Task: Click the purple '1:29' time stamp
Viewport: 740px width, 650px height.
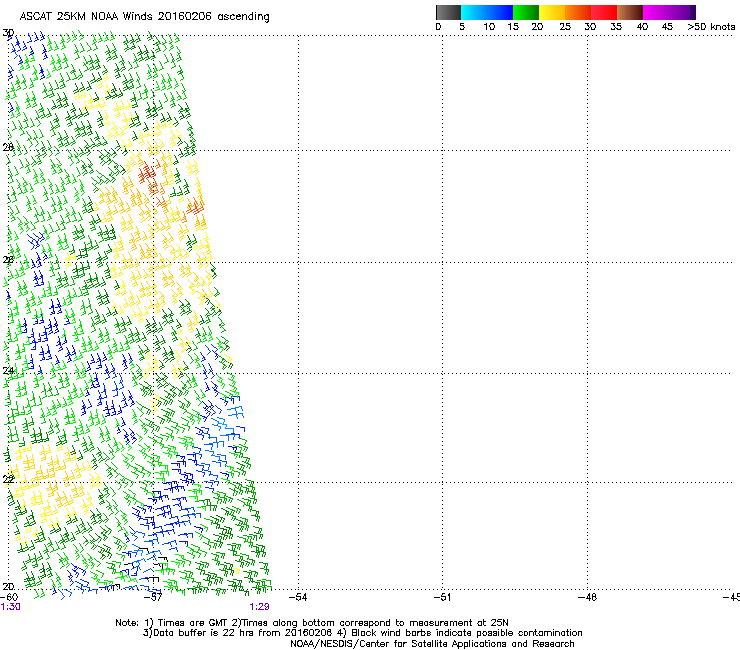Action: pyautogui.click(x=260, y=607)
